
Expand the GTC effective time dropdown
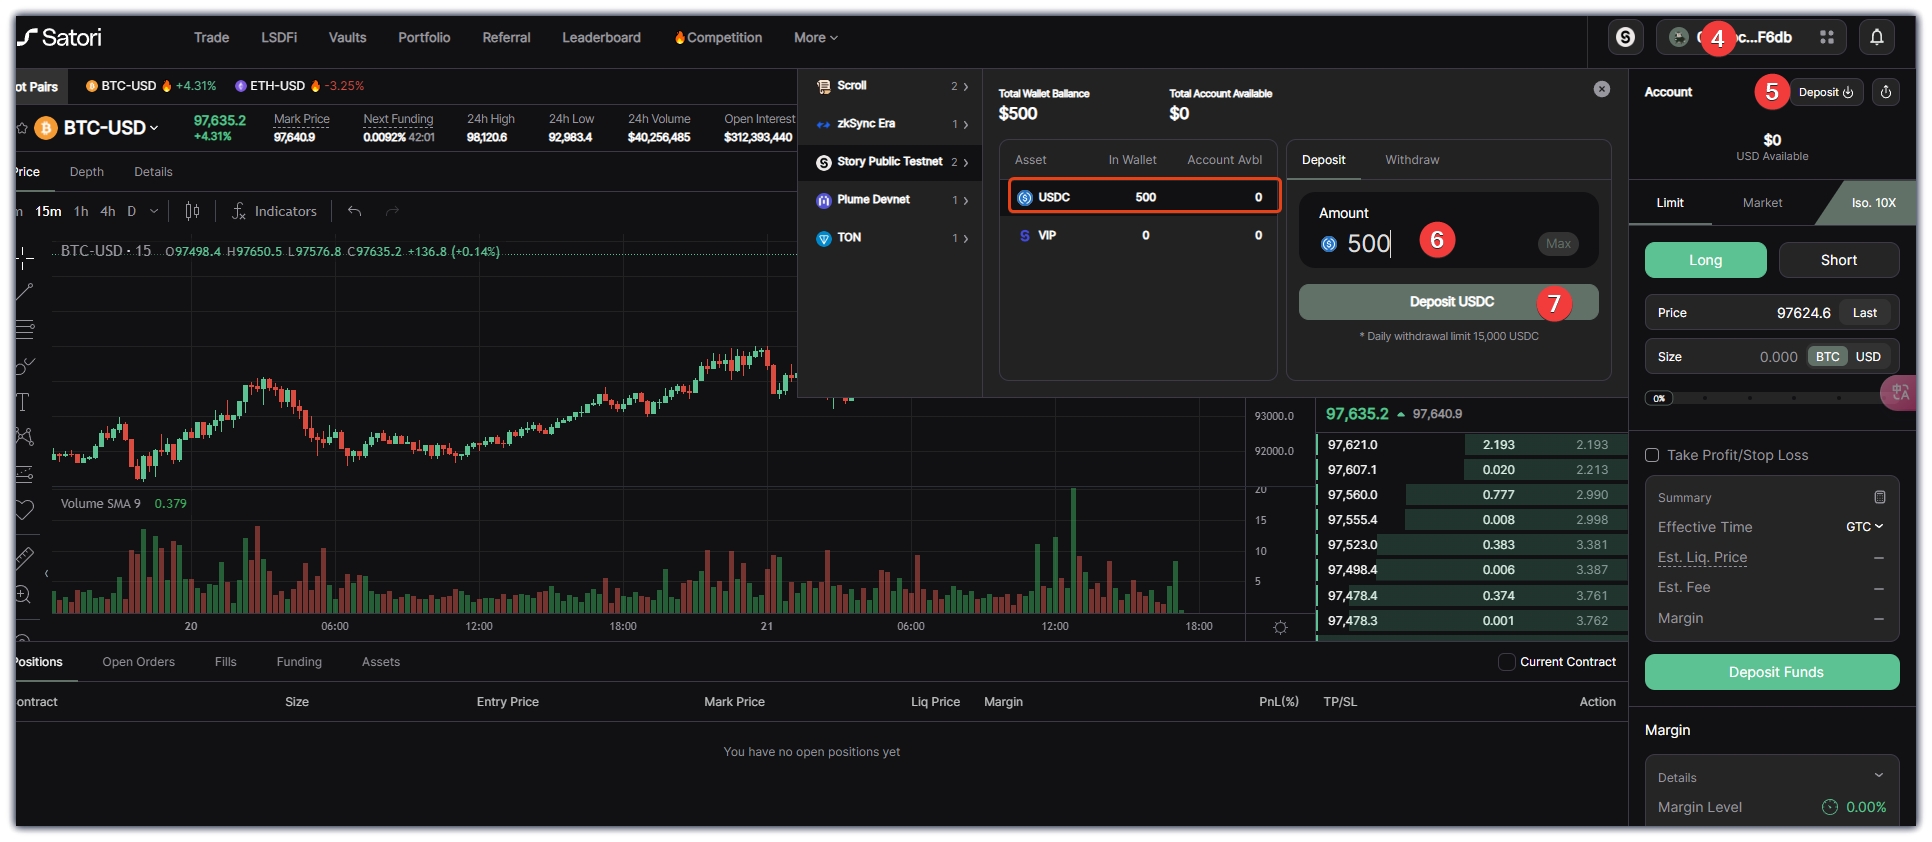(x=1864, y=527)
